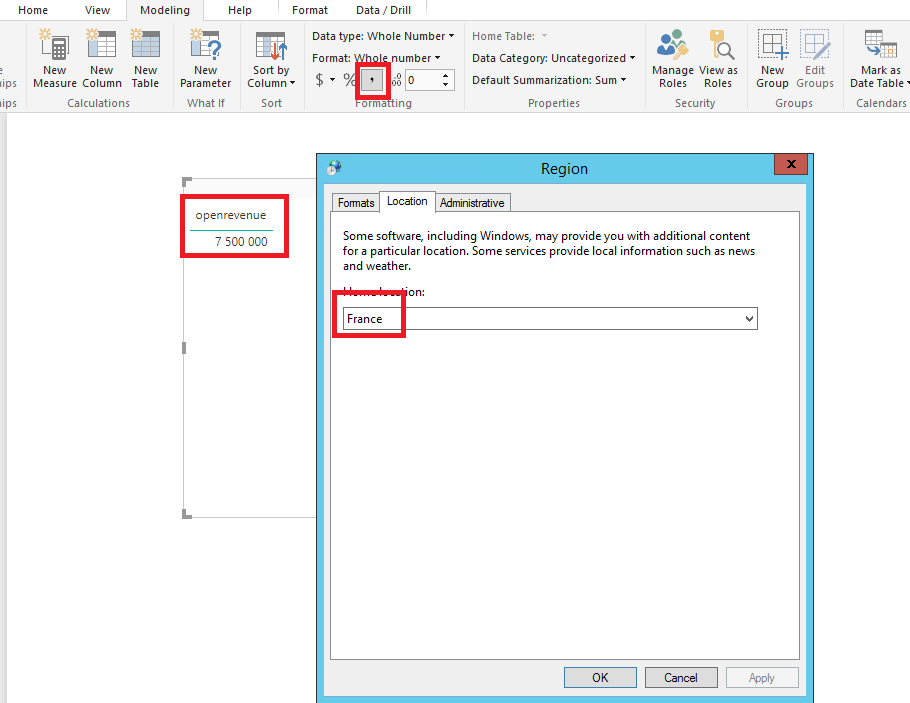Decrease decimal places with down arrow
Image resolution: width=910 pixels, height=703 pixels.
(x=445, y=85)
